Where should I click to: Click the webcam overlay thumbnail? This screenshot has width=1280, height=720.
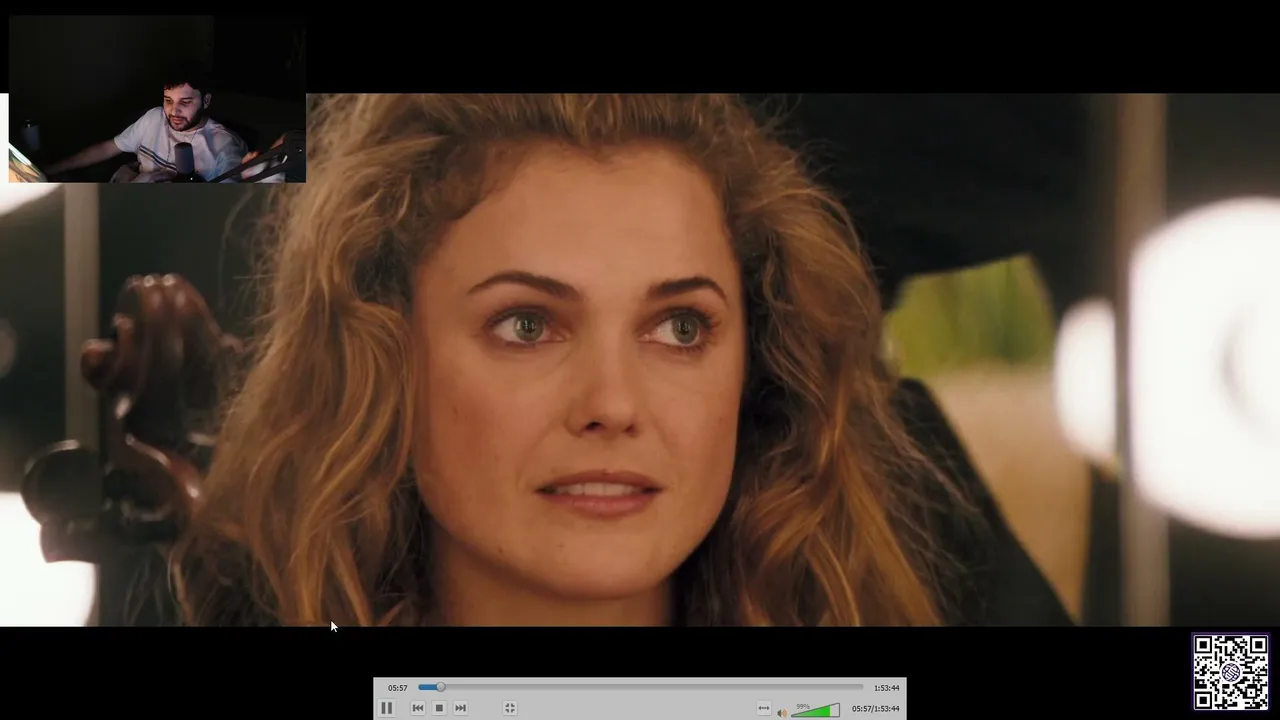click(157, 98)
